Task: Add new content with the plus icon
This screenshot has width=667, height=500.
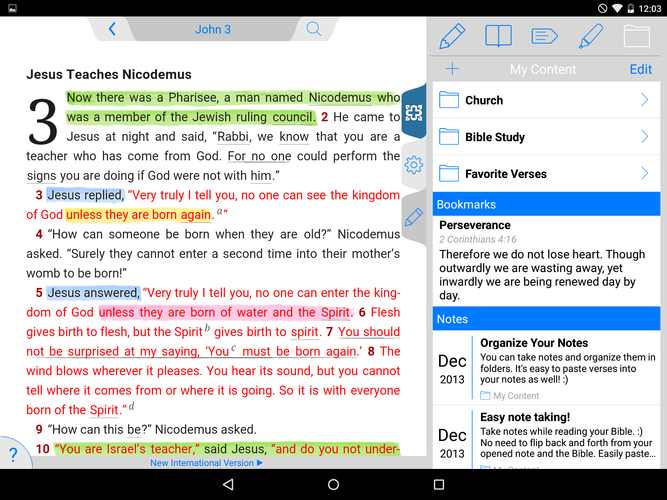Action: pos(452,69)
